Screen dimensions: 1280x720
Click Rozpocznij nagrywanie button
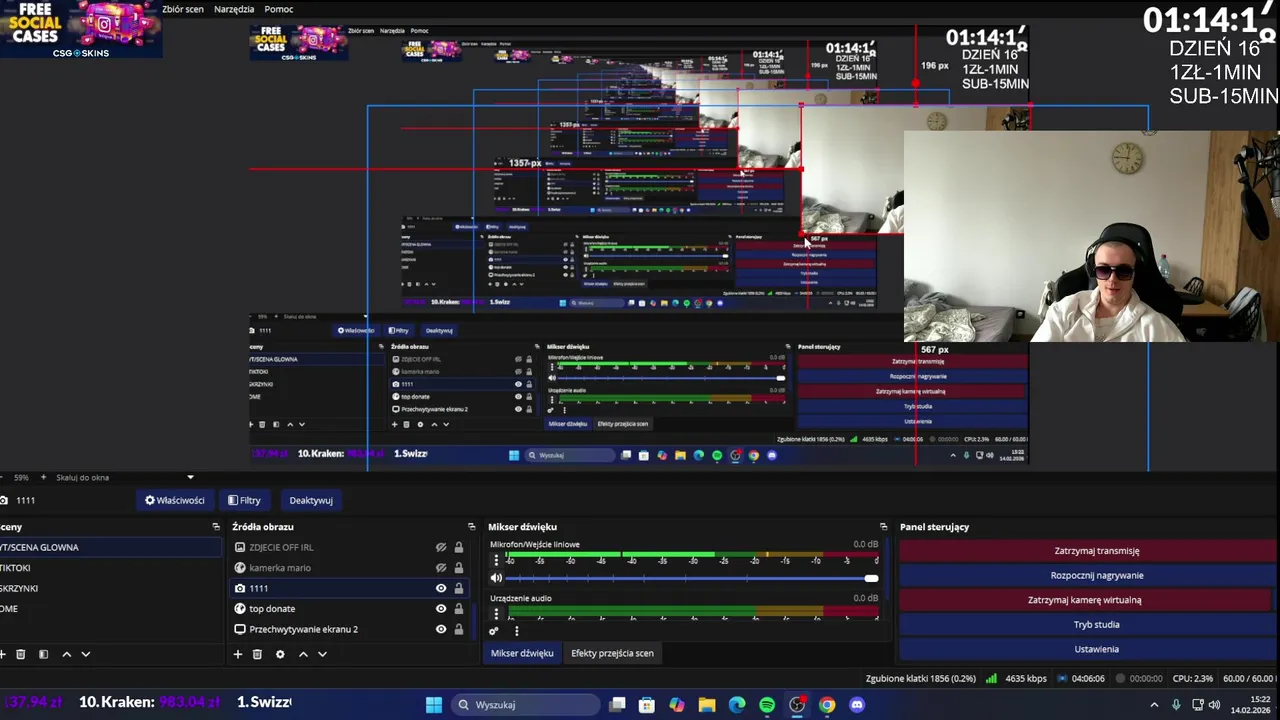click(x=1087, y=575)
